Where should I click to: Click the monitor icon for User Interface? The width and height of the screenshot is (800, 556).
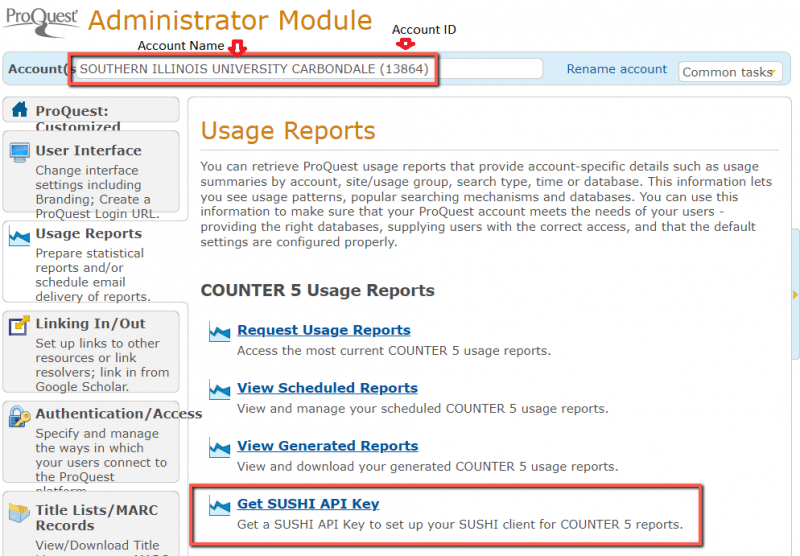coord(19,153)
